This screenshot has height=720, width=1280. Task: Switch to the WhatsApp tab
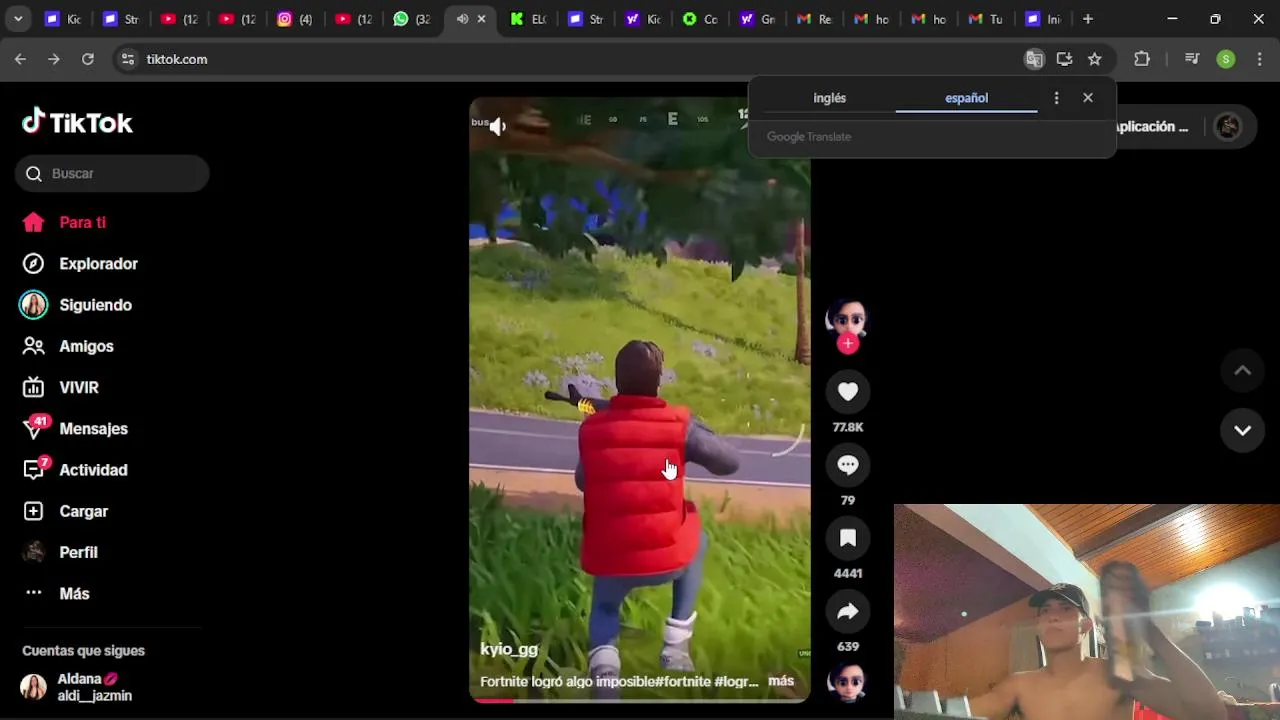411,19
